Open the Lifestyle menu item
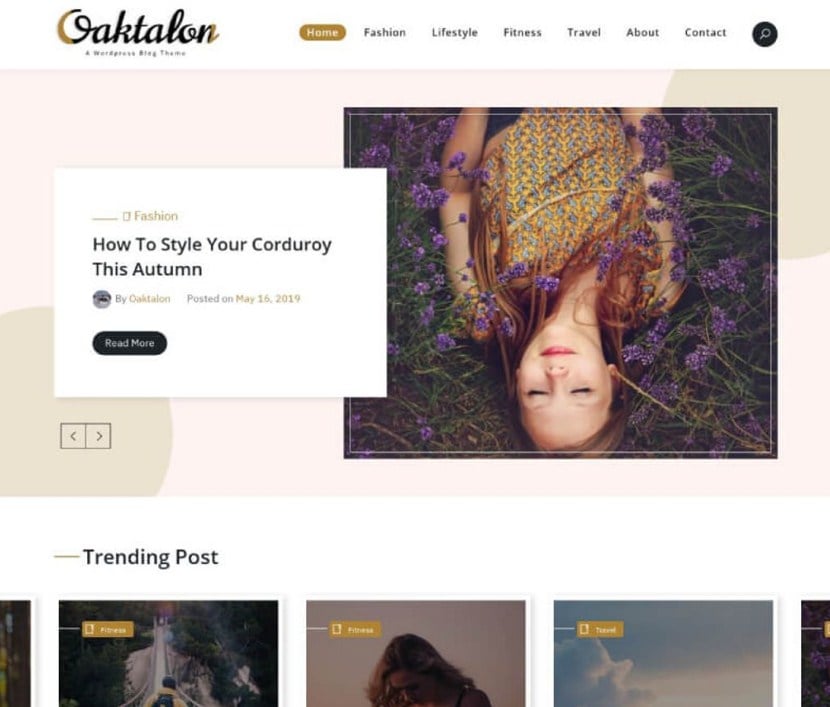 pyautogui.click(x=455, y=32)
